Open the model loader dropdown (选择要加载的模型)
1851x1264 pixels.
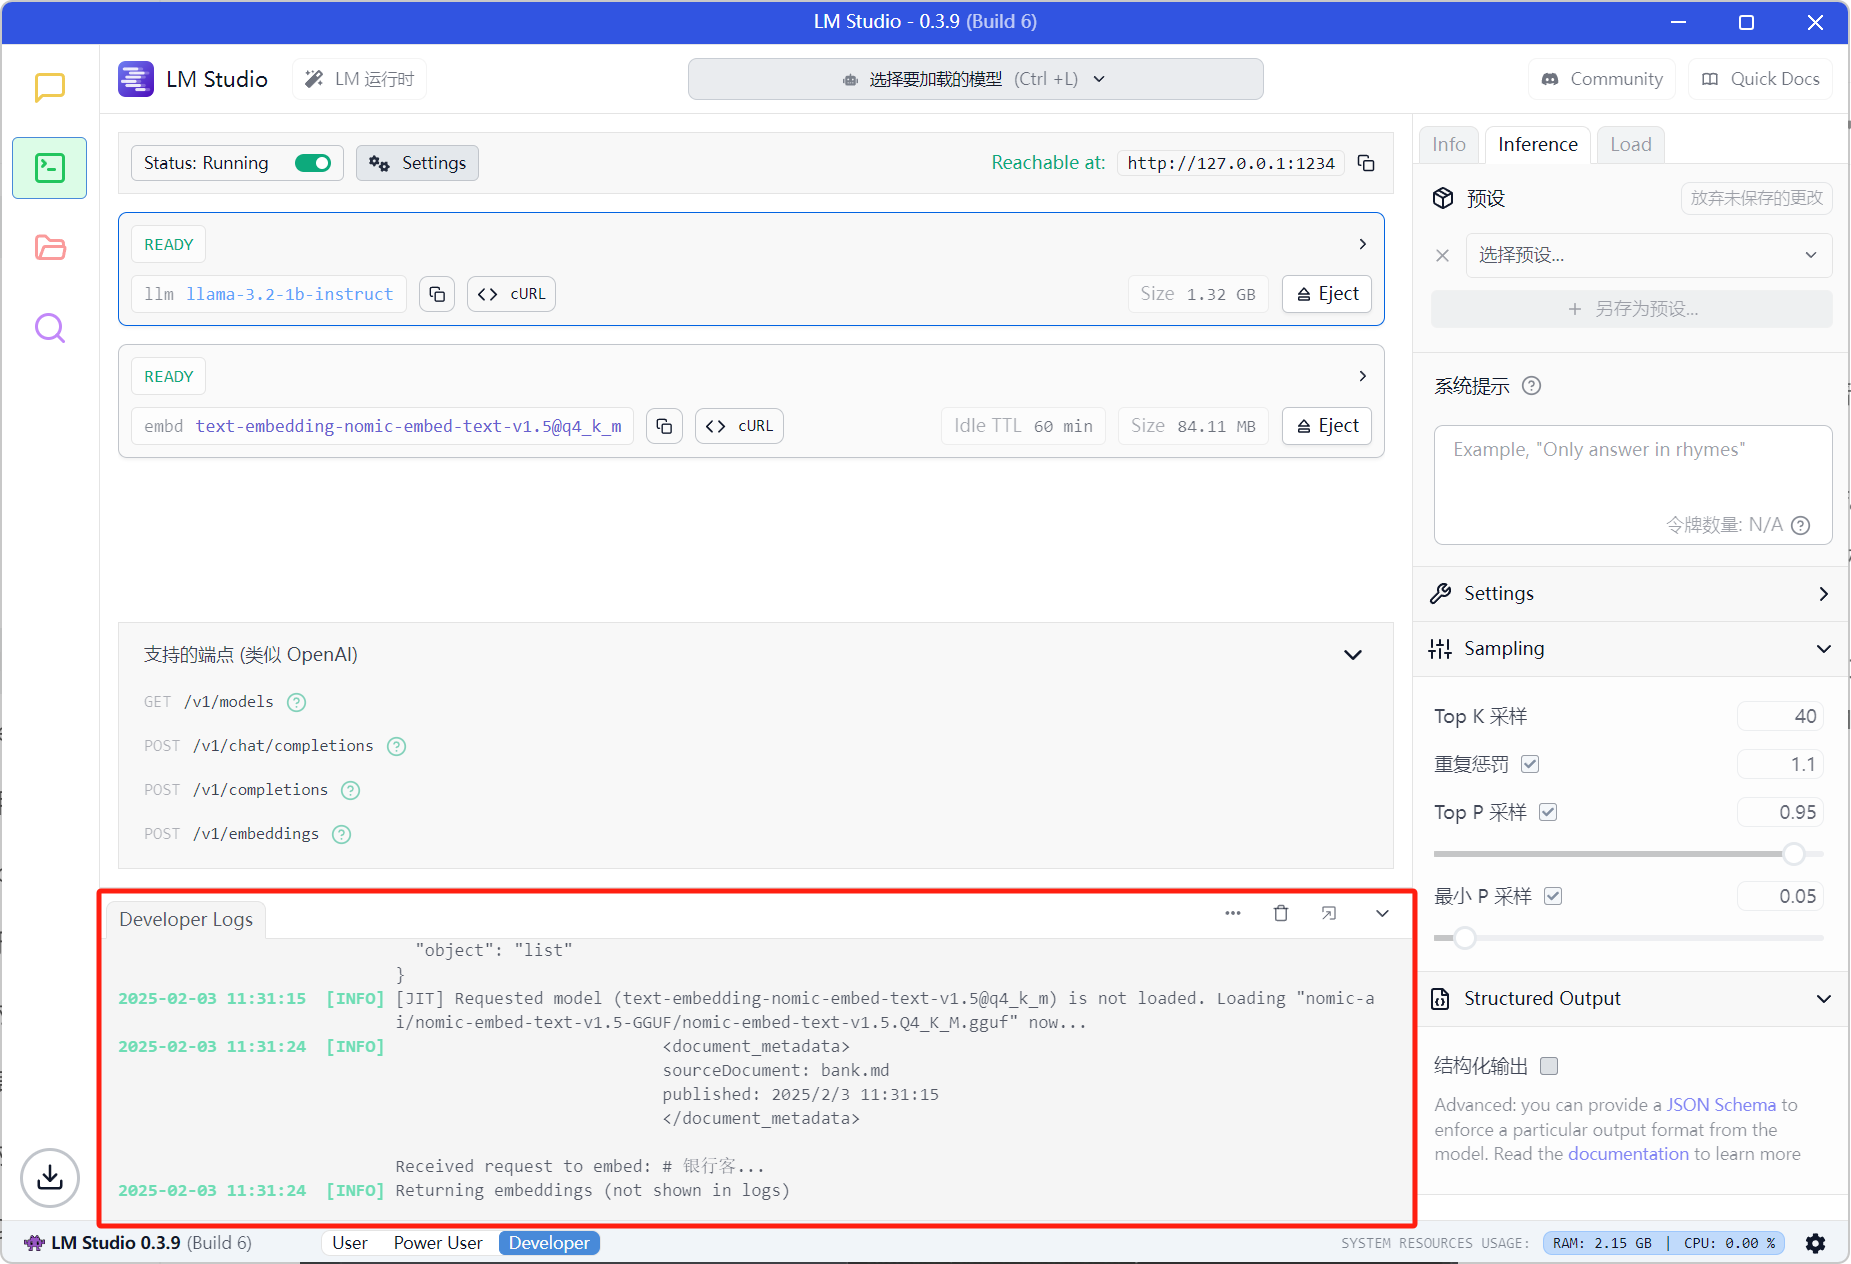[x=975, y=79]
